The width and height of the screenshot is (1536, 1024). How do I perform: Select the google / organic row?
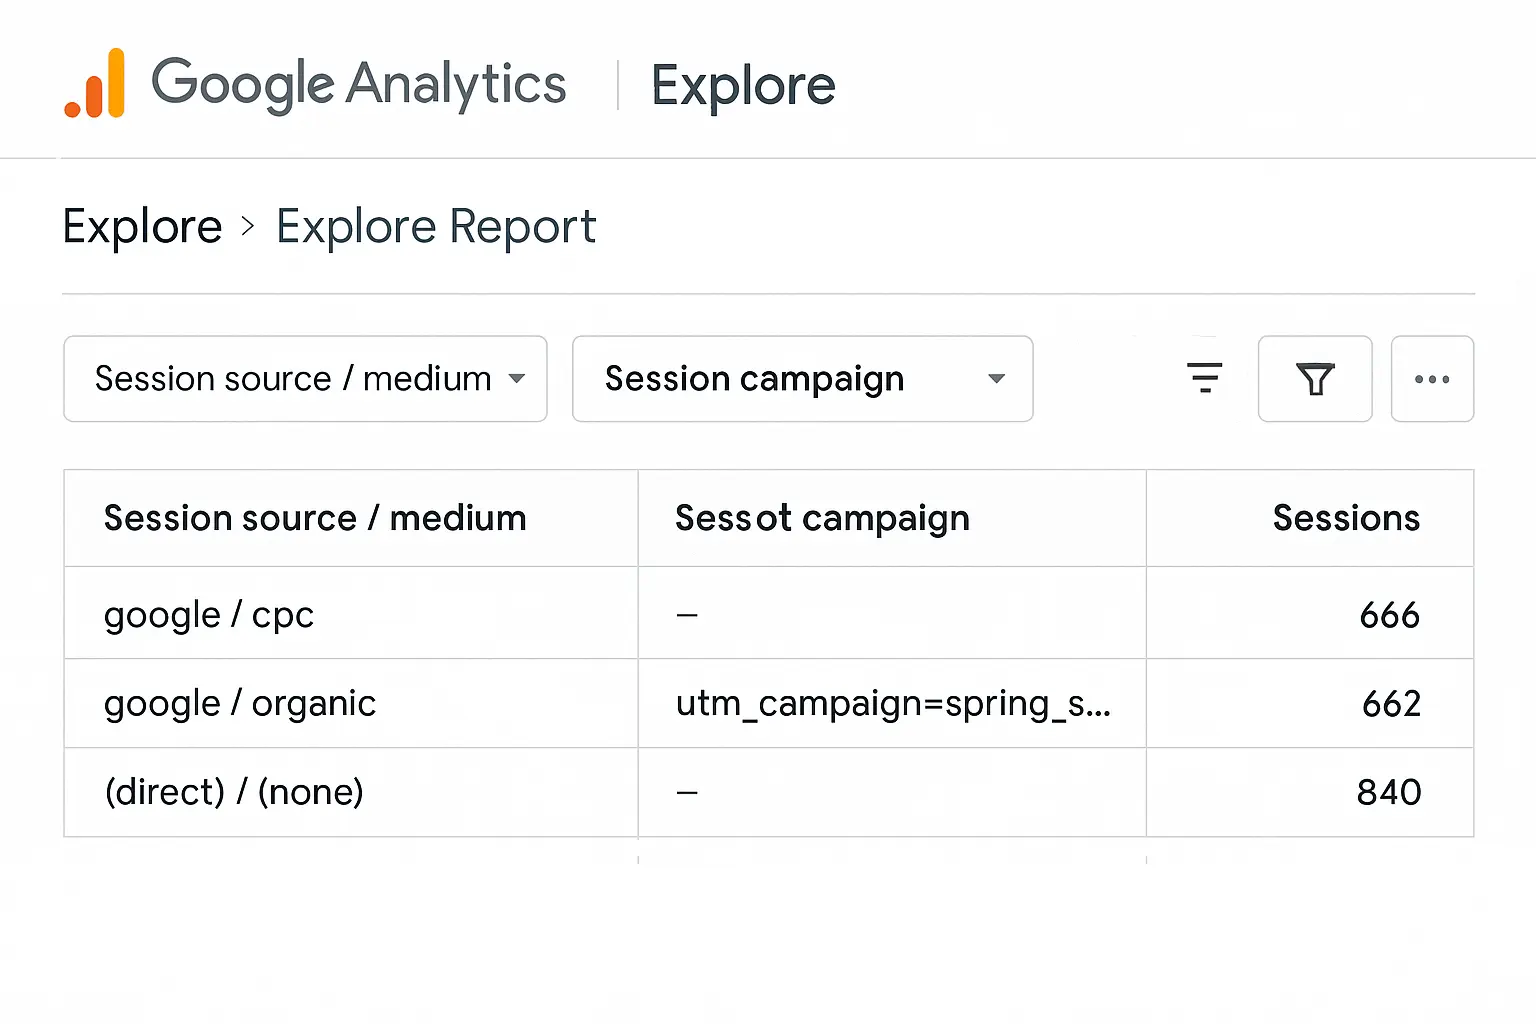coord(240,703)
